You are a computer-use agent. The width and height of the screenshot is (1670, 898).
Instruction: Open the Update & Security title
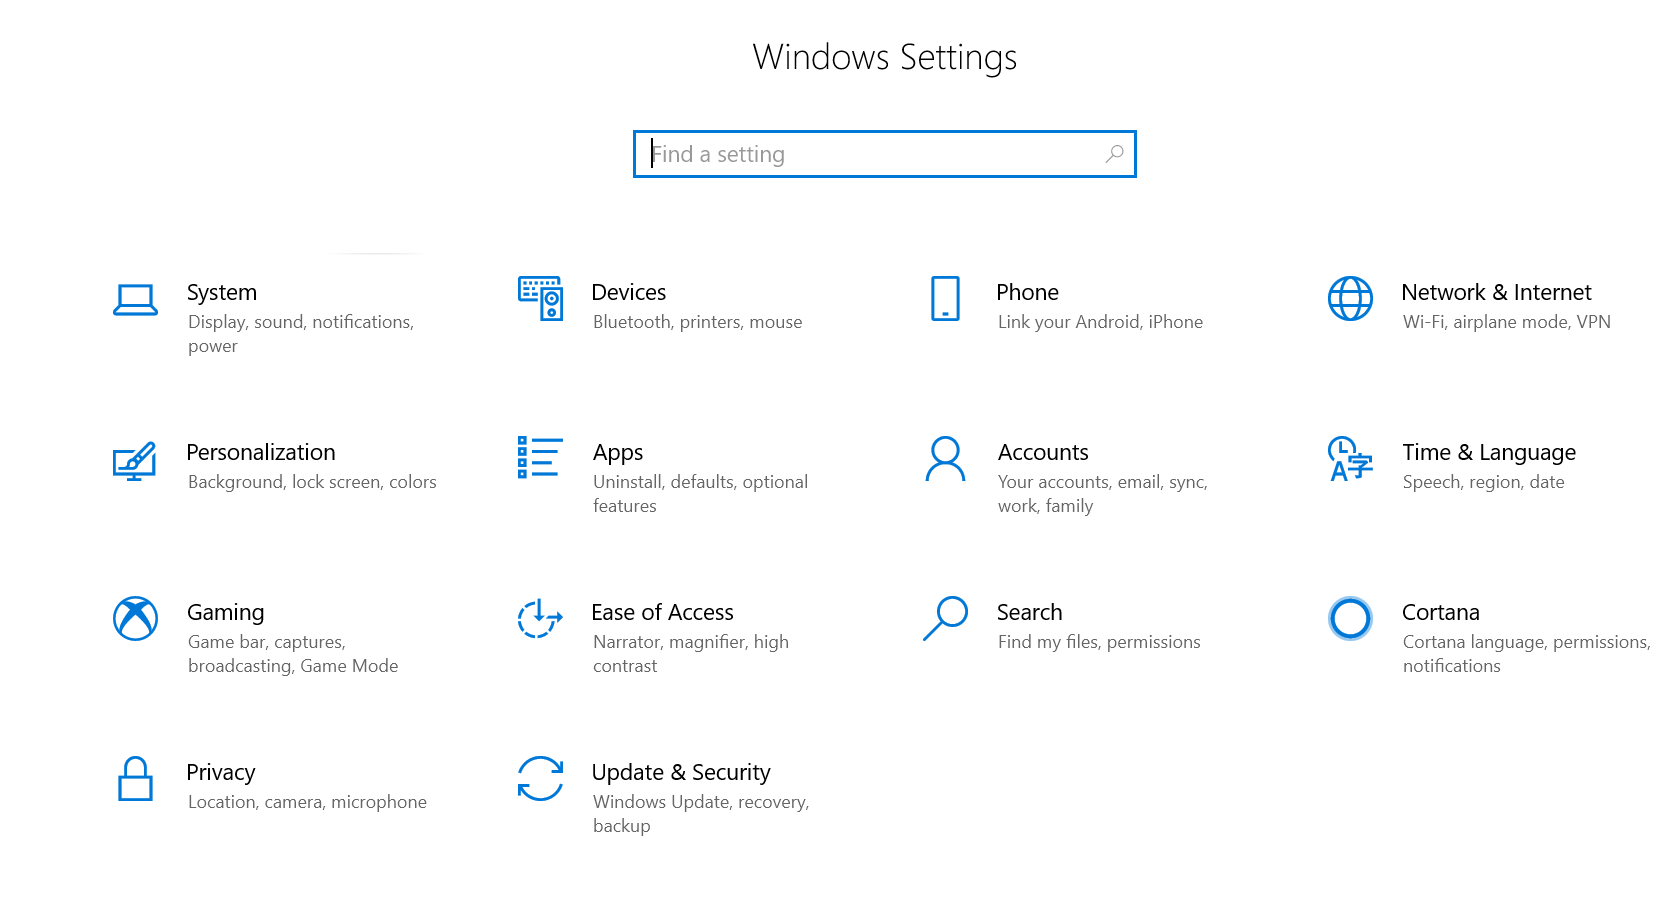pos(681,773)
